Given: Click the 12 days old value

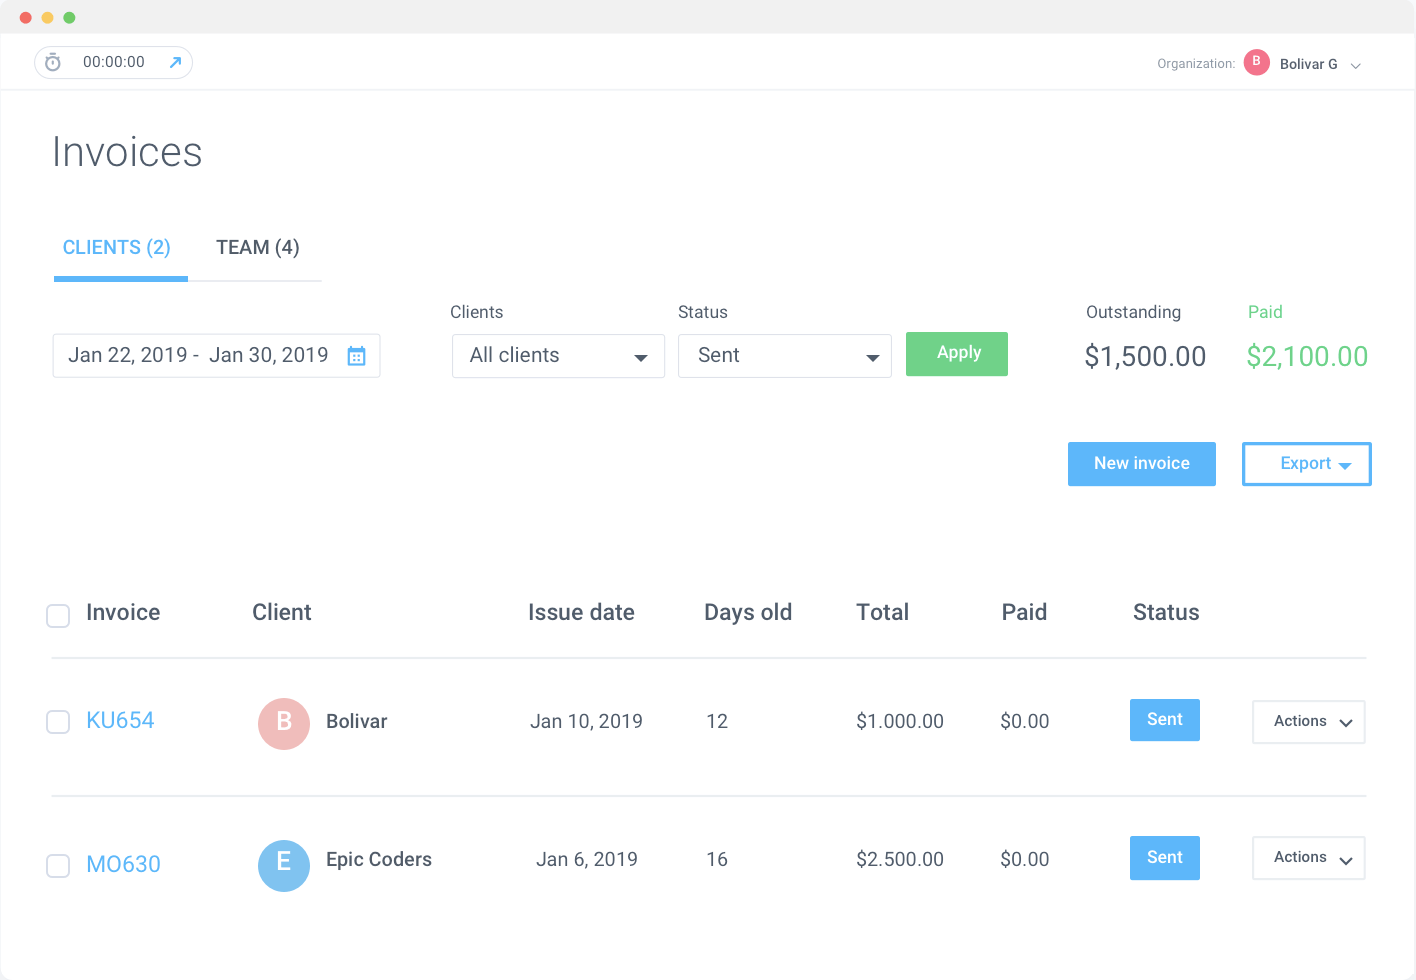Looking at the screenshot, I should tap(717, 722).
